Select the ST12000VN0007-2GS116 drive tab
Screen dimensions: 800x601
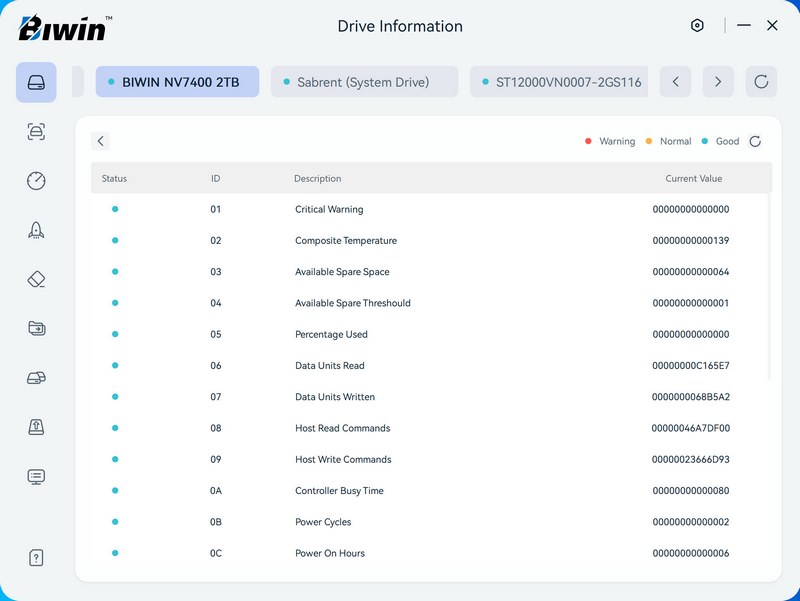pyautogui.click(x=559, y=82)
